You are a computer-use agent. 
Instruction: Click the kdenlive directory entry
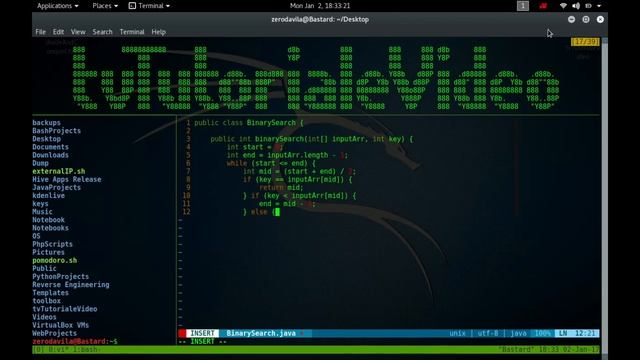[x=48, y=196]
